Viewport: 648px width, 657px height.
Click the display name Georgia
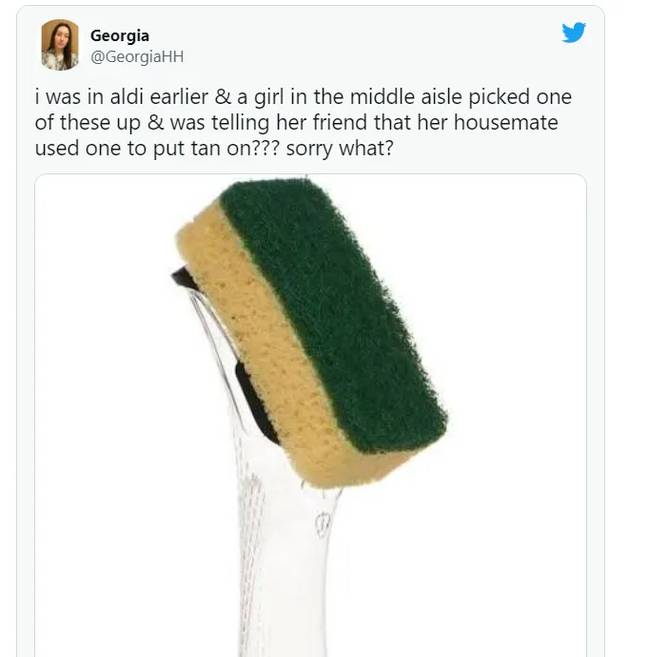pos(119,36)
